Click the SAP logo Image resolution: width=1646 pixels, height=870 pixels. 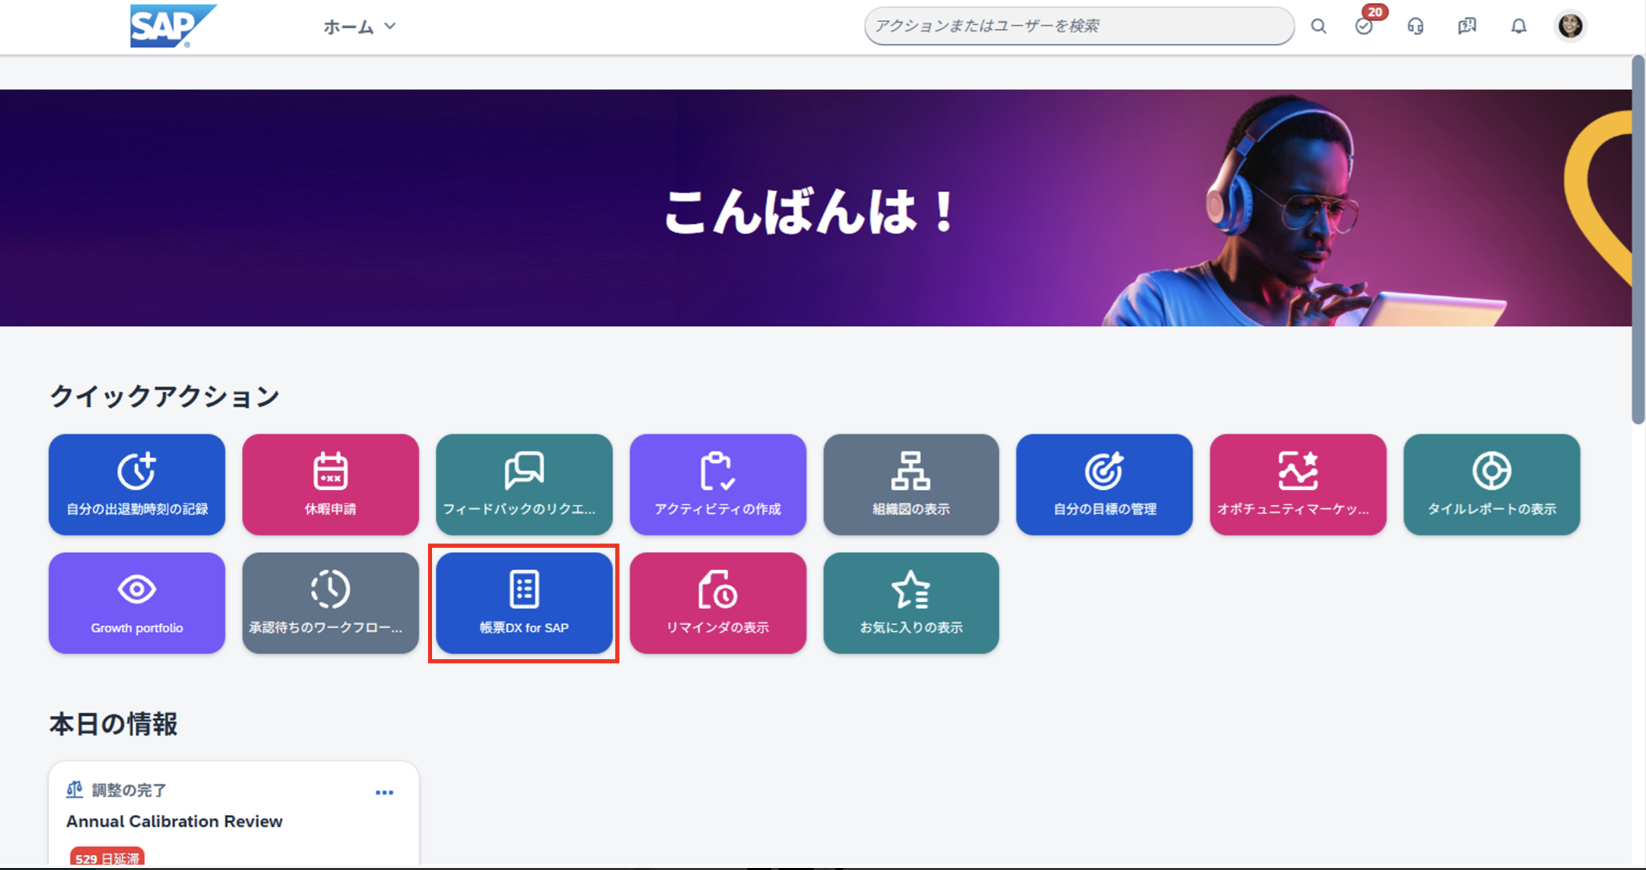pos(172,26)
